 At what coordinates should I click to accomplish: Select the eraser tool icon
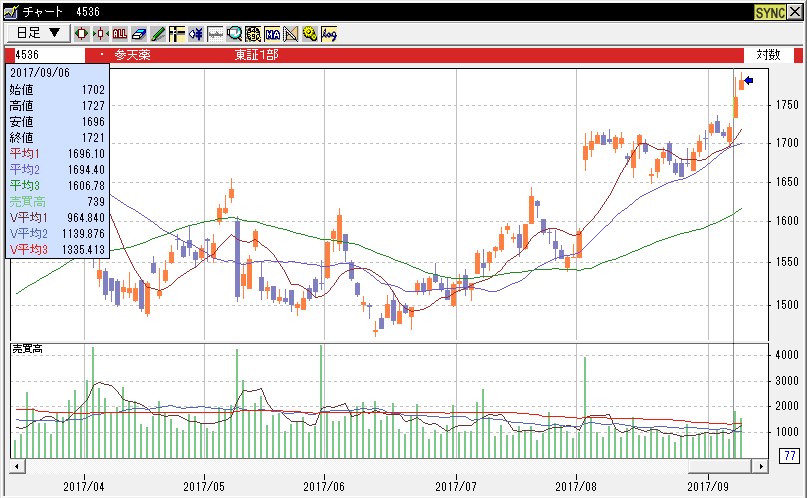(139, 33)
